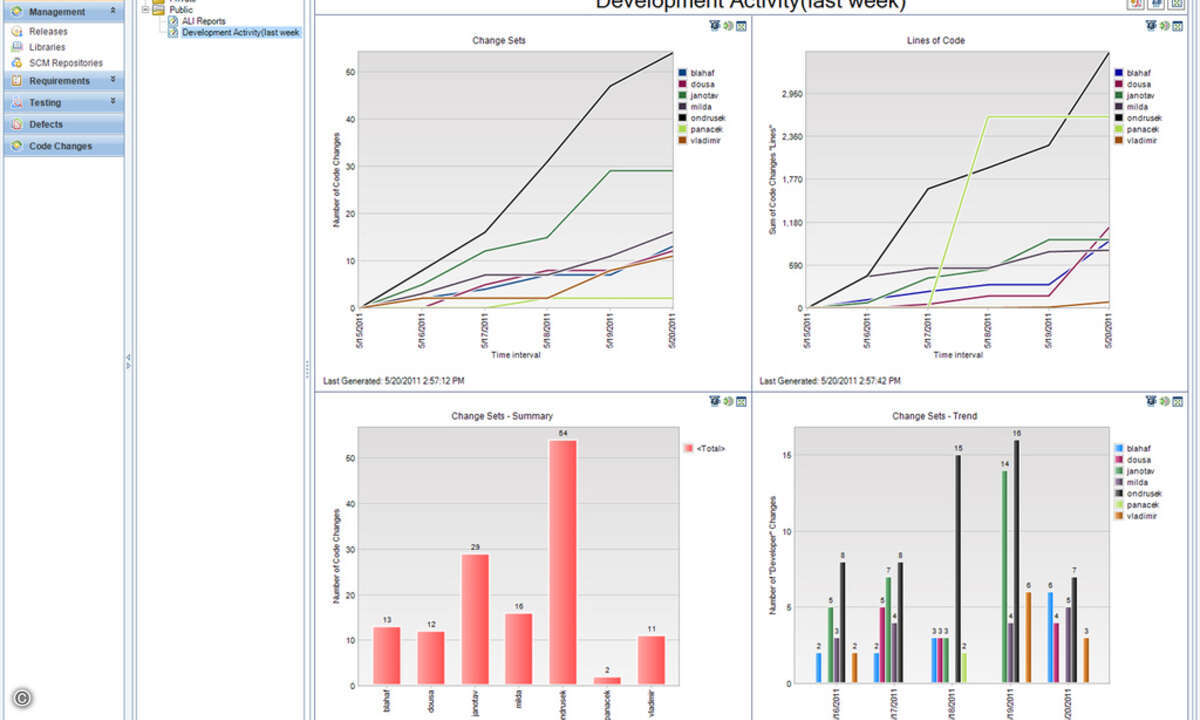This screenshot has height=720, width=1200.
Task: Maximize the Change Sets - Summary panel
Action: coord(742,401)
